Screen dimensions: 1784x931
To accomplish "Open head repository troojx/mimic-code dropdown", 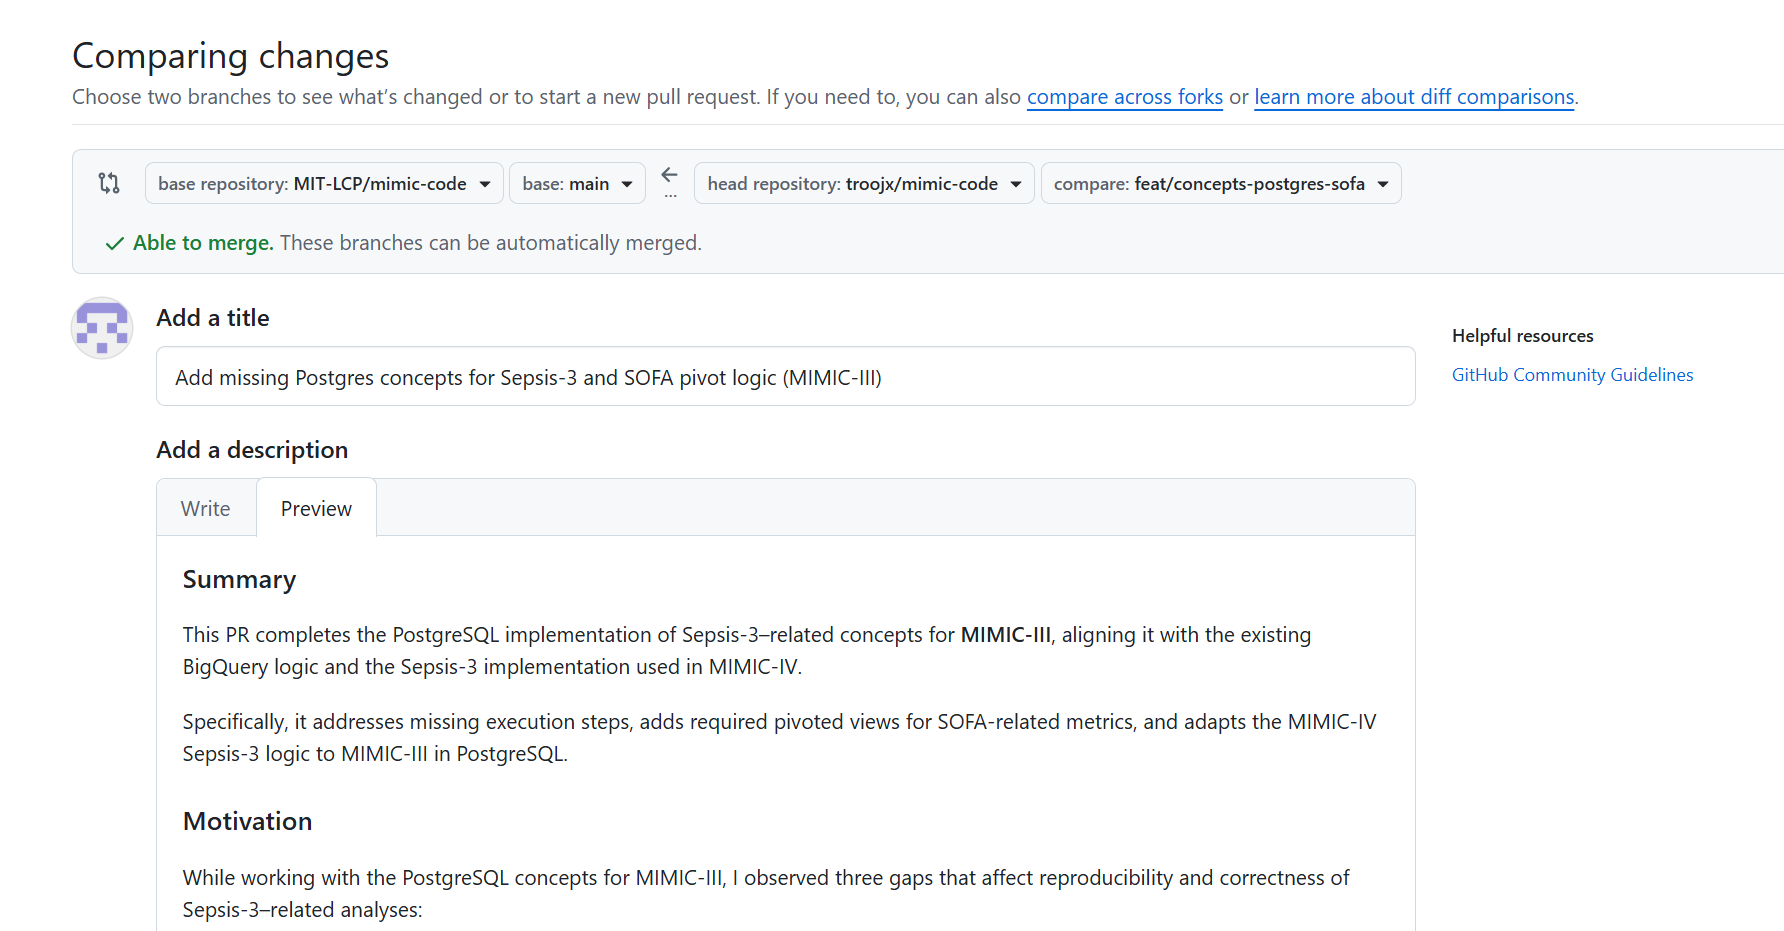I will click(864, 184).
